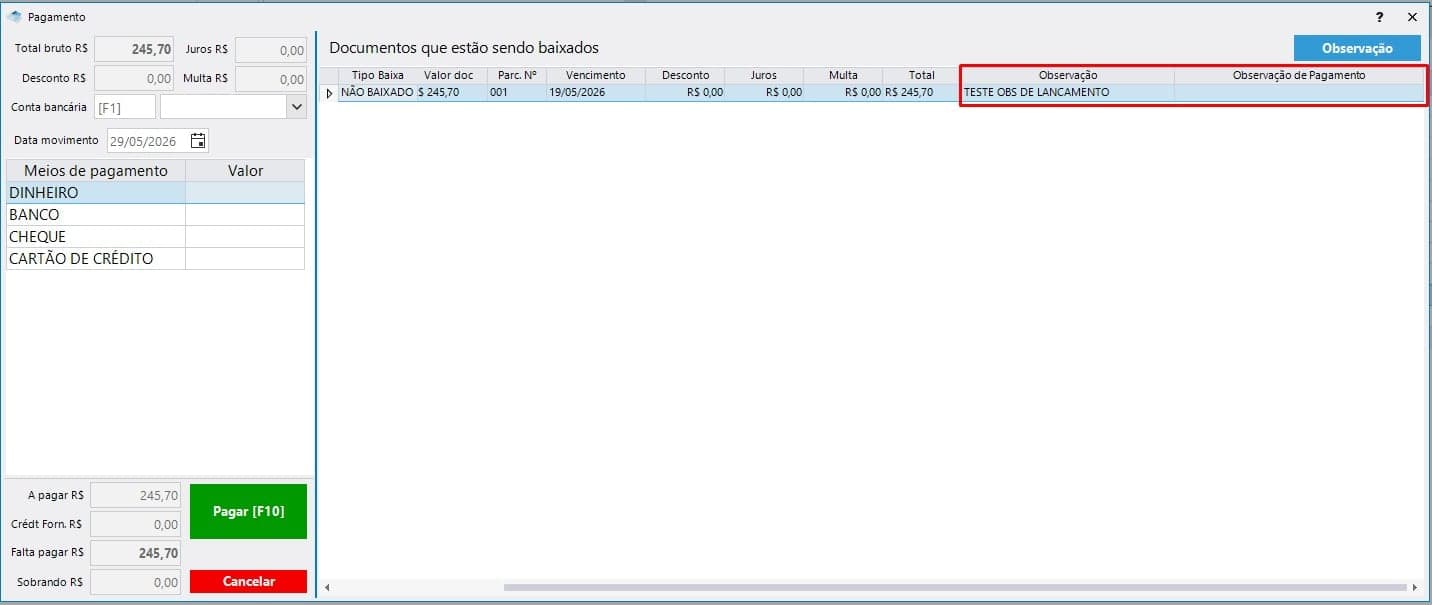Click the Valor doc column header
1432x605 pixels.
451,75
